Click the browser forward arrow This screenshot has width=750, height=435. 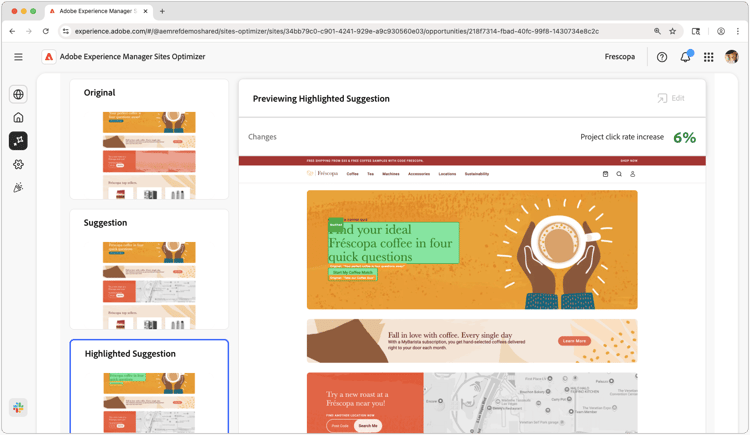tap(29, 31)
